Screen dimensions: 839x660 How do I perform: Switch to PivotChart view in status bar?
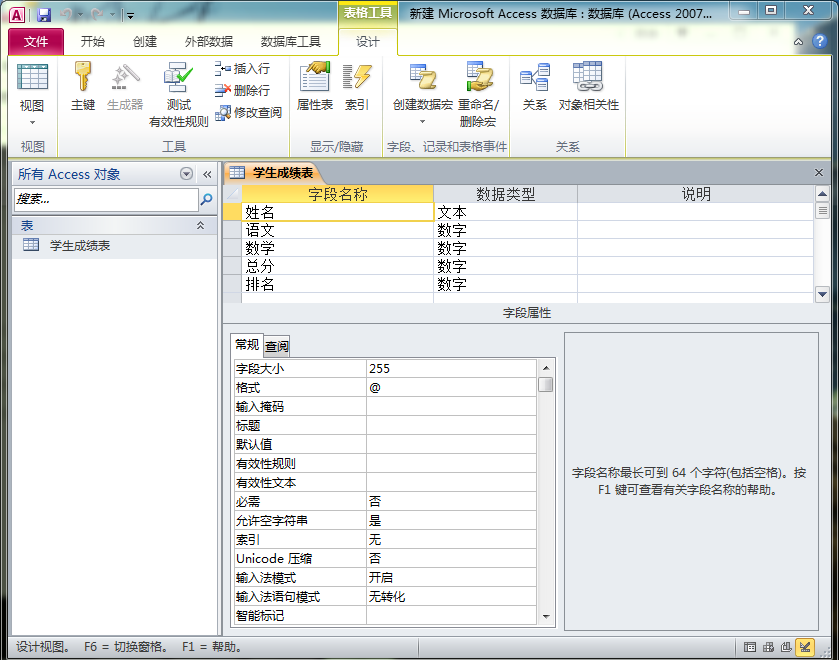click(786, 647)
